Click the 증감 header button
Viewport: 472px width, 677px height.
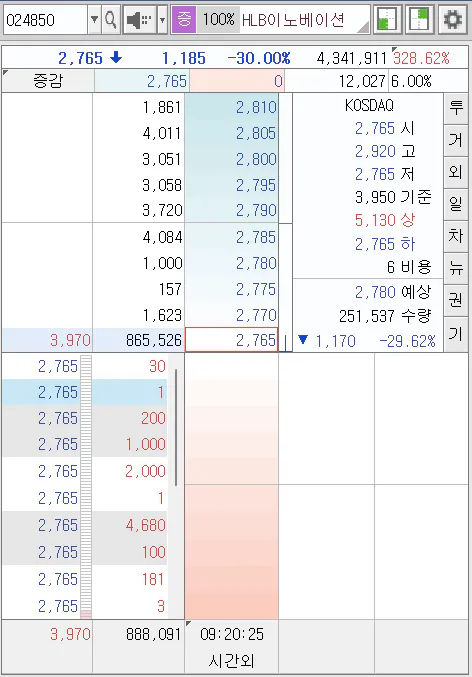click(48, 81)
